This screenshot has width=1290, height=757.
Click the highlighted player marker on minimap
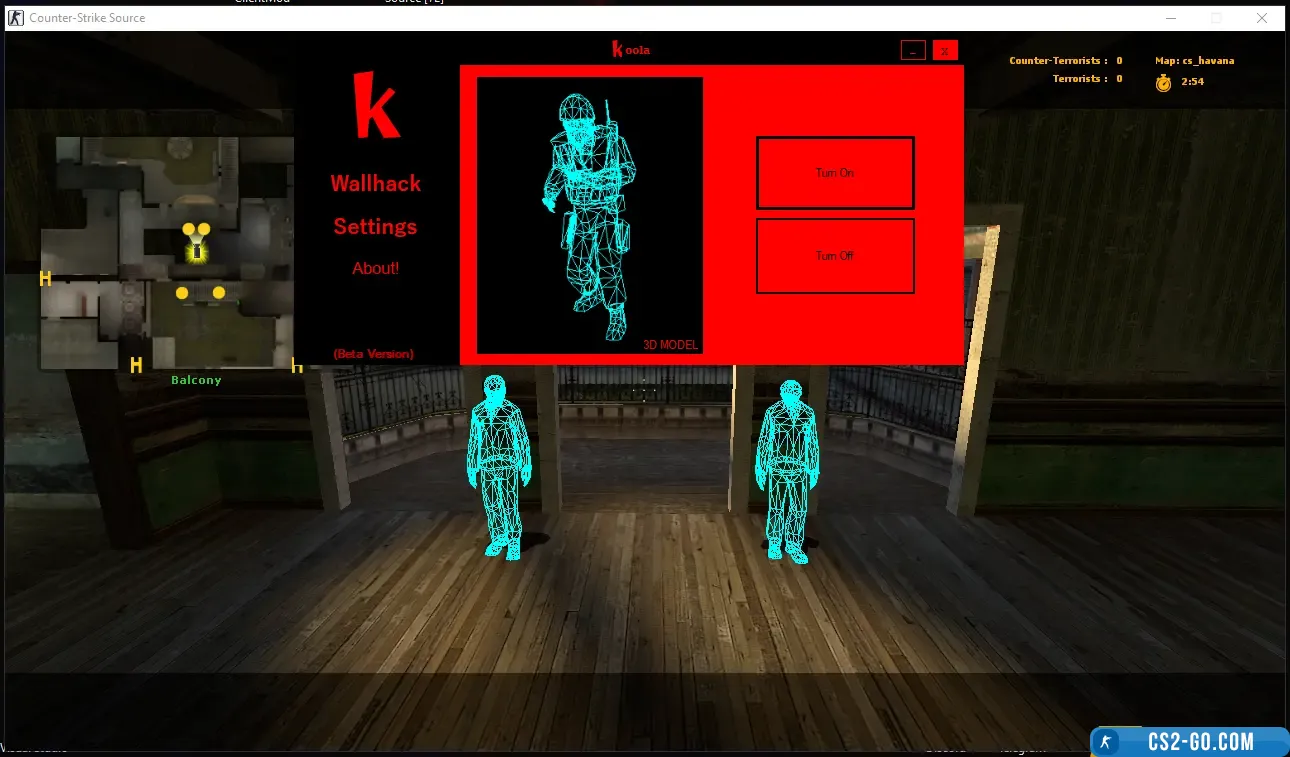[x=197, y=251]
